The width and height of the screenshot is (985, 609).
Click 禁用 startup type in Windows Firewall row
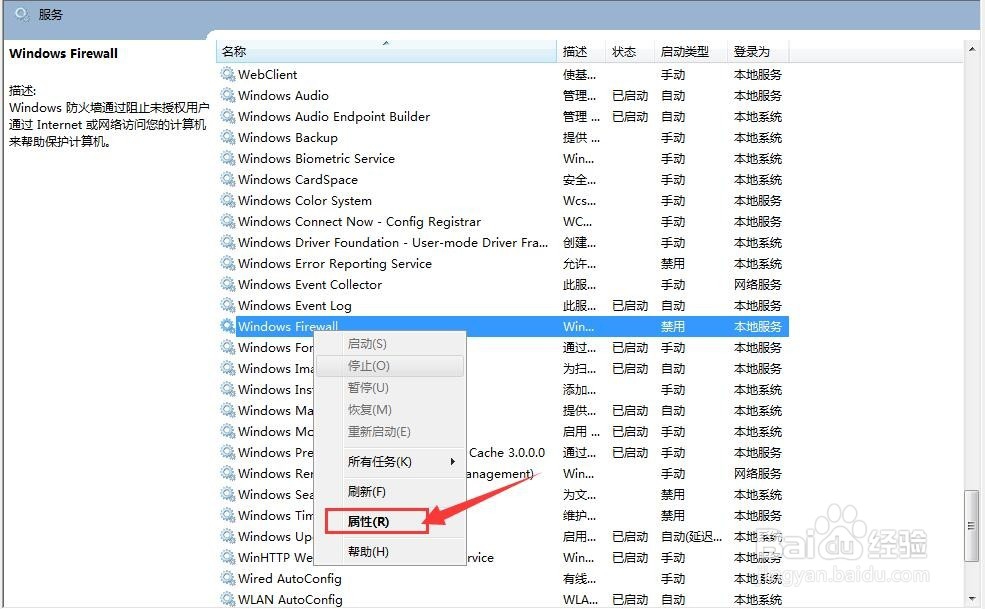pyautogui.click(x=673, y=326)
